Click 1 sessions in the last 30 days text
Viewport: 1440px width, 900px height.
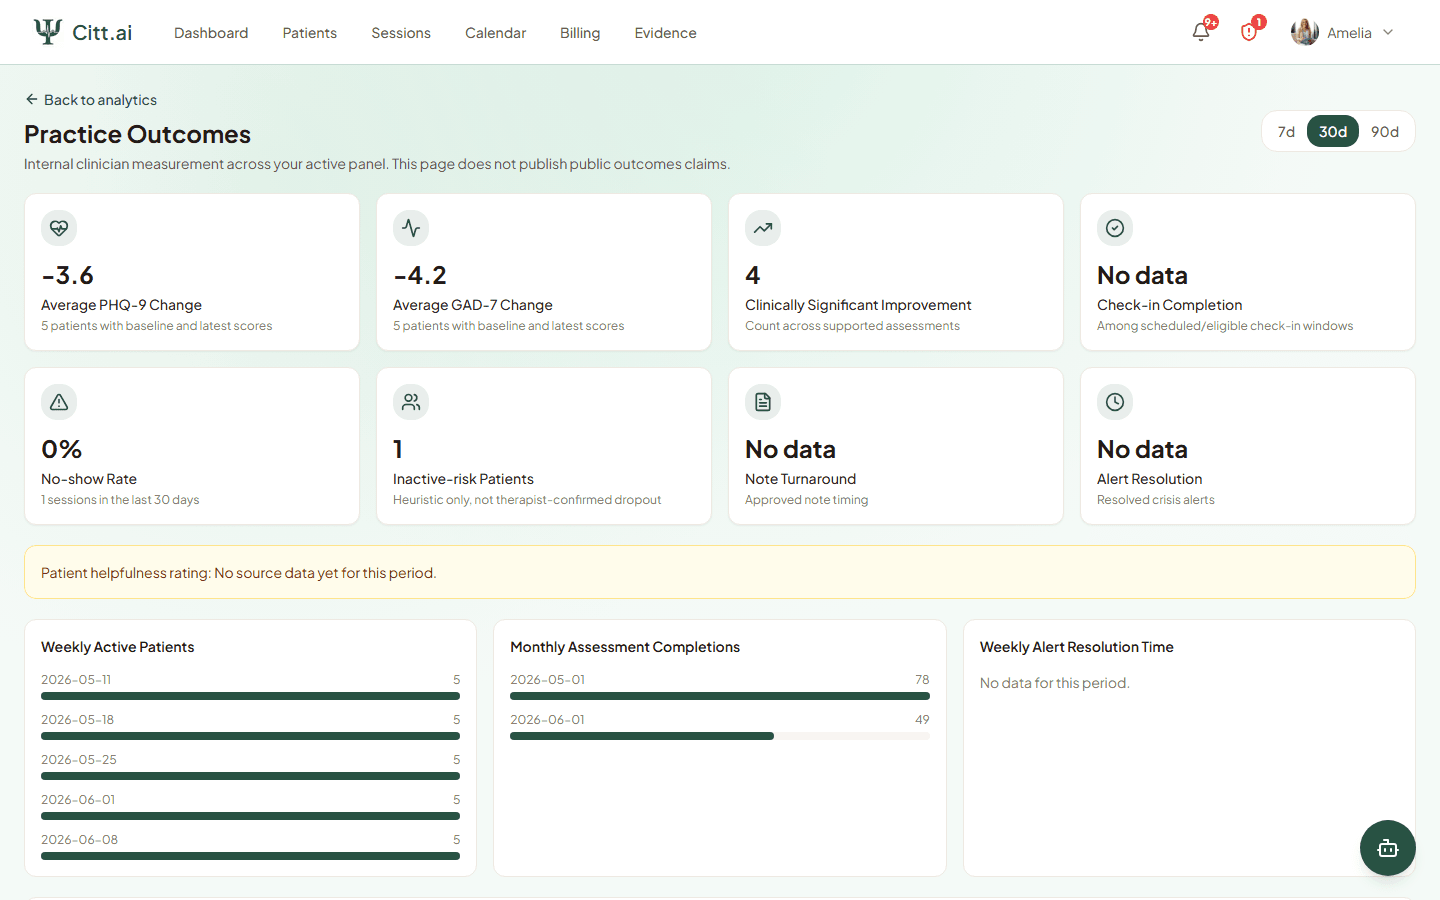(120, 500)
